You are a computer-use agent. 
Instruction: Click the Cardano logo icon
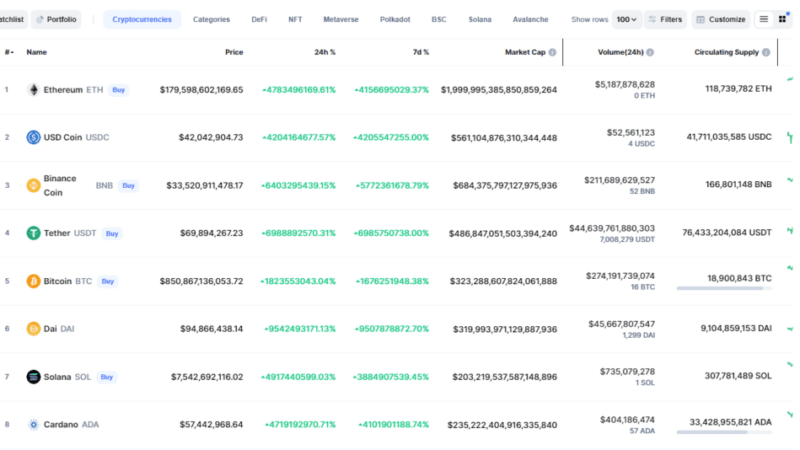33,424
